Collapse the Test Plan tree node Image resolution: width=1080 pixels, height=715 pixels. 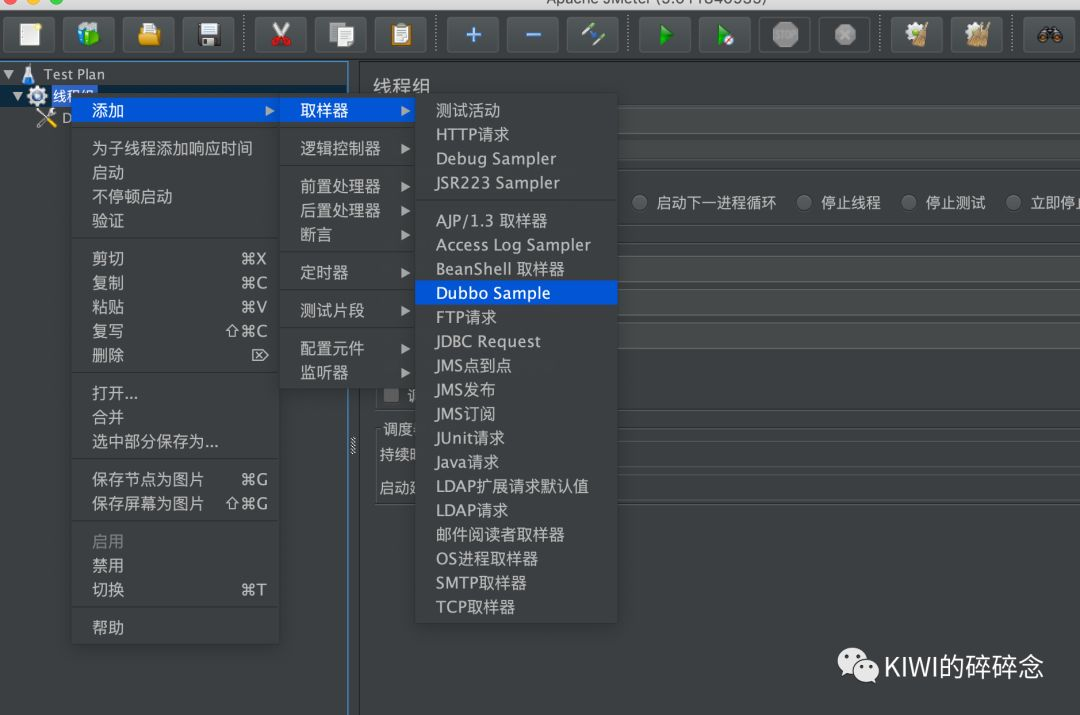pyautogui.click(x=9, y=74)
